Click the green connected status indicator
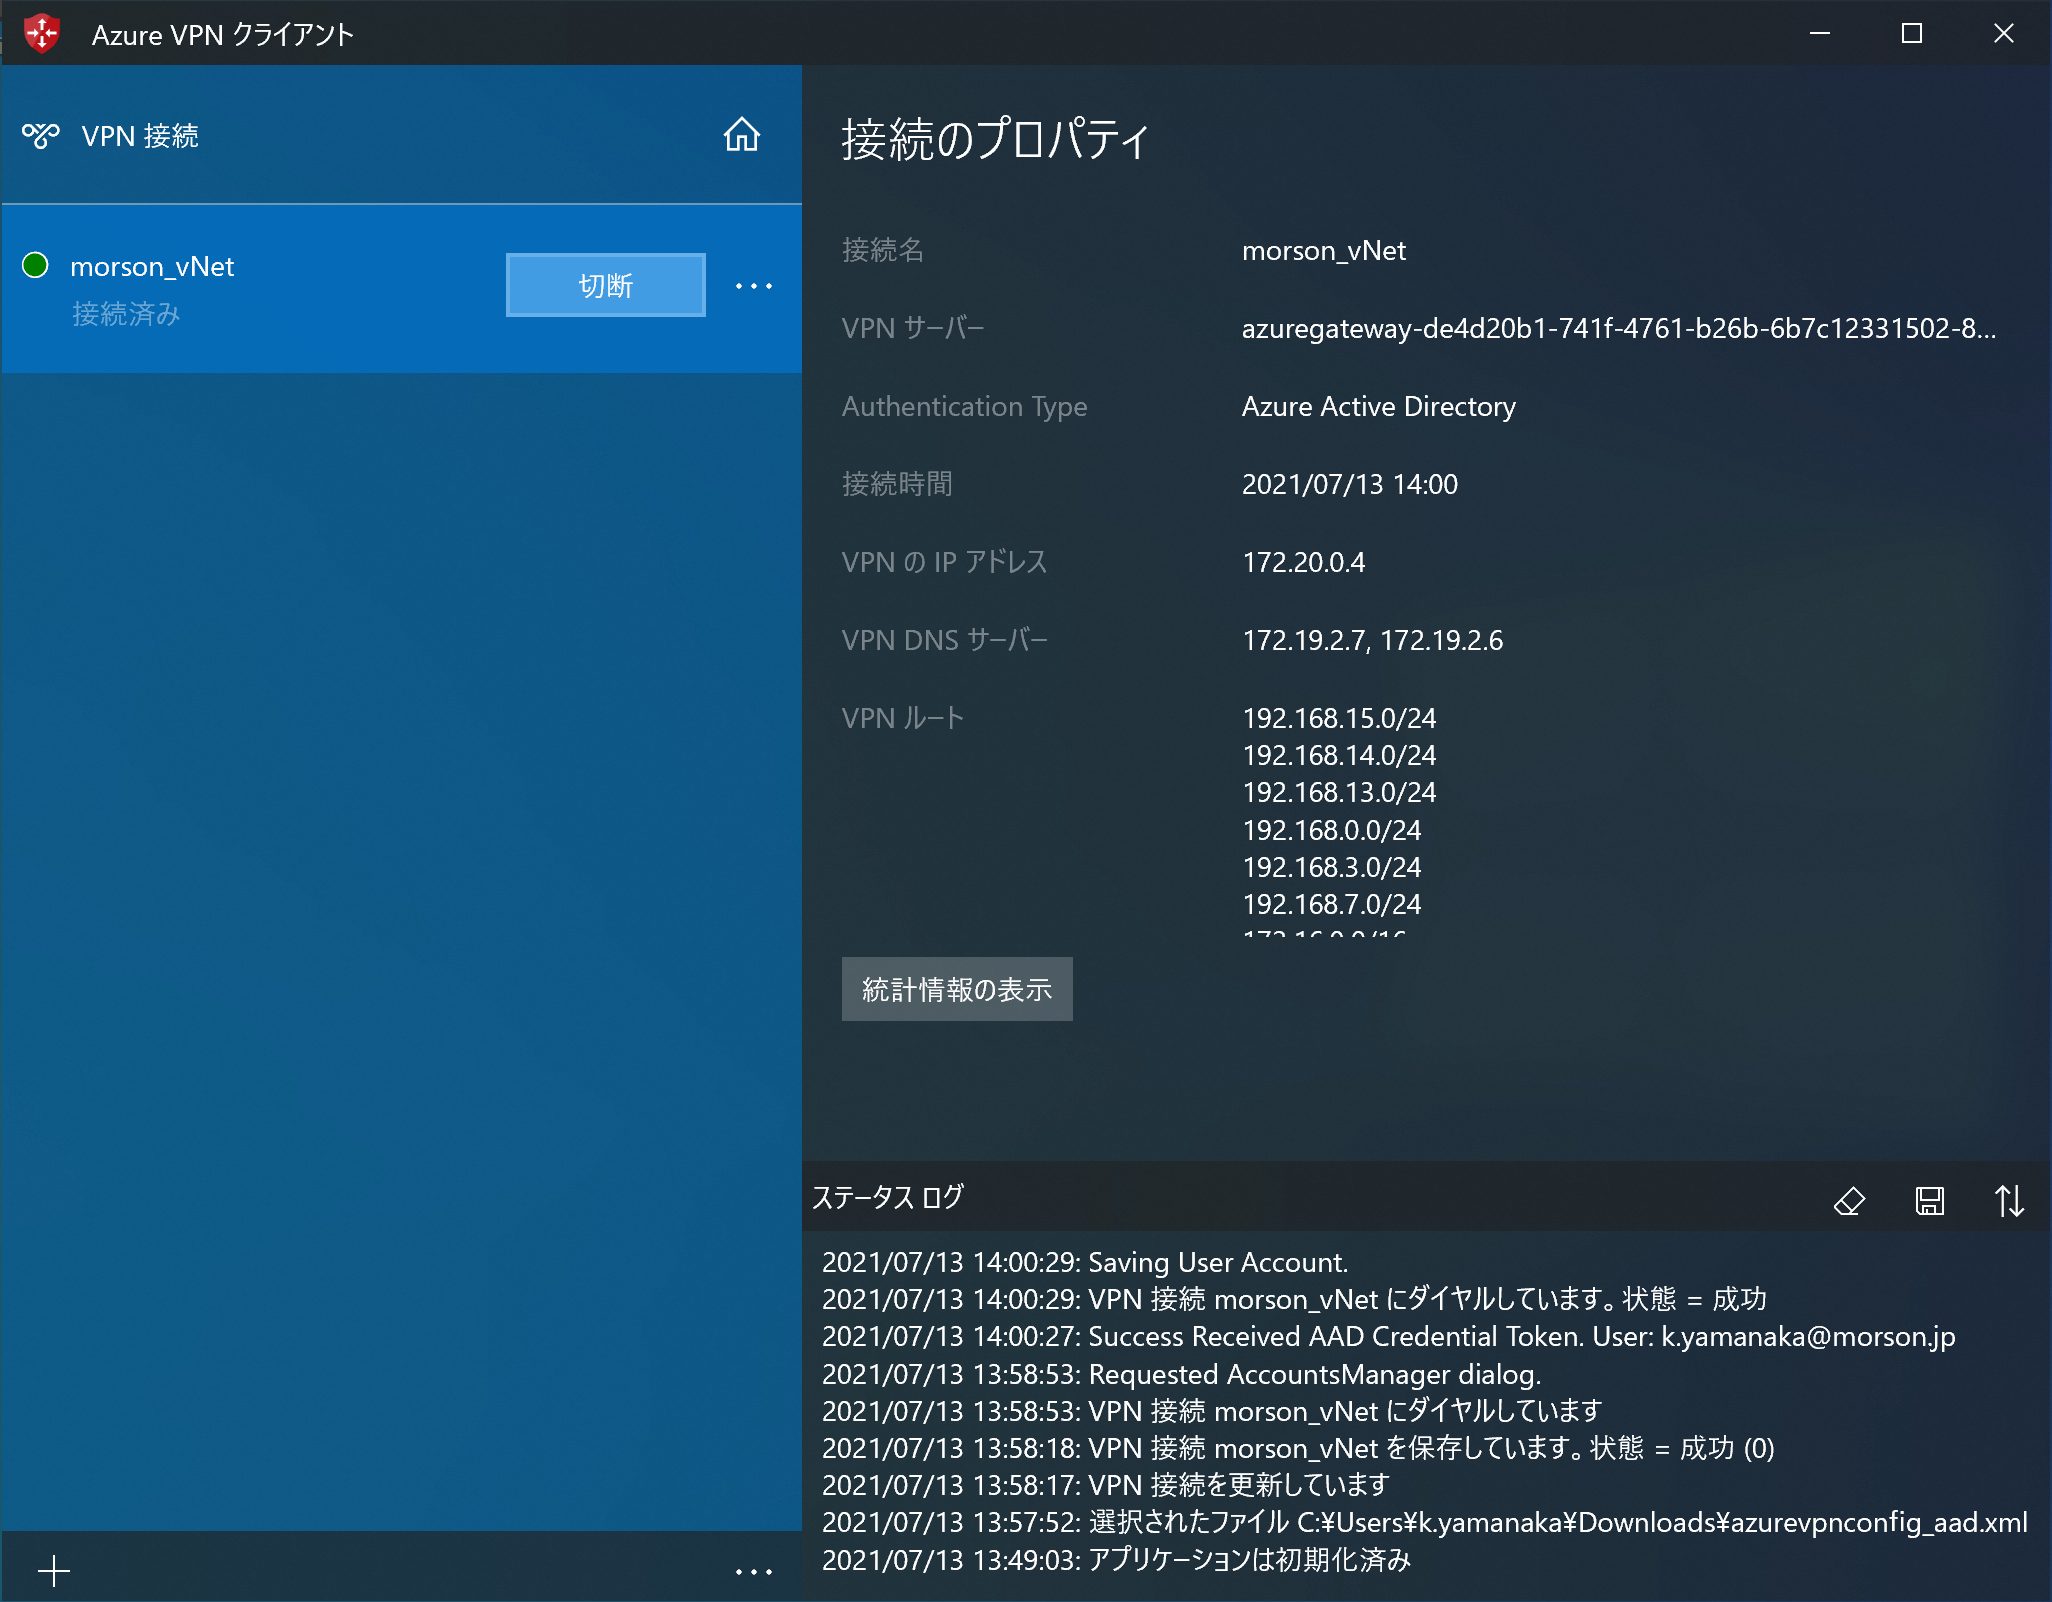 click(x=36, y=265)
